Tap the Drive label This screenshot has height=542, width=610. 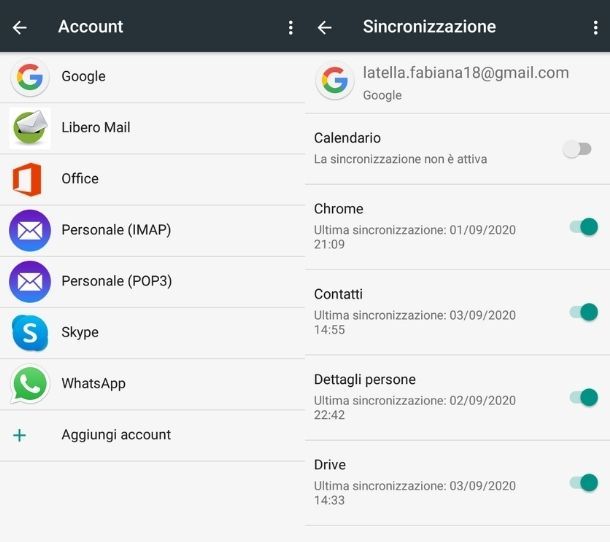(330, 465)
